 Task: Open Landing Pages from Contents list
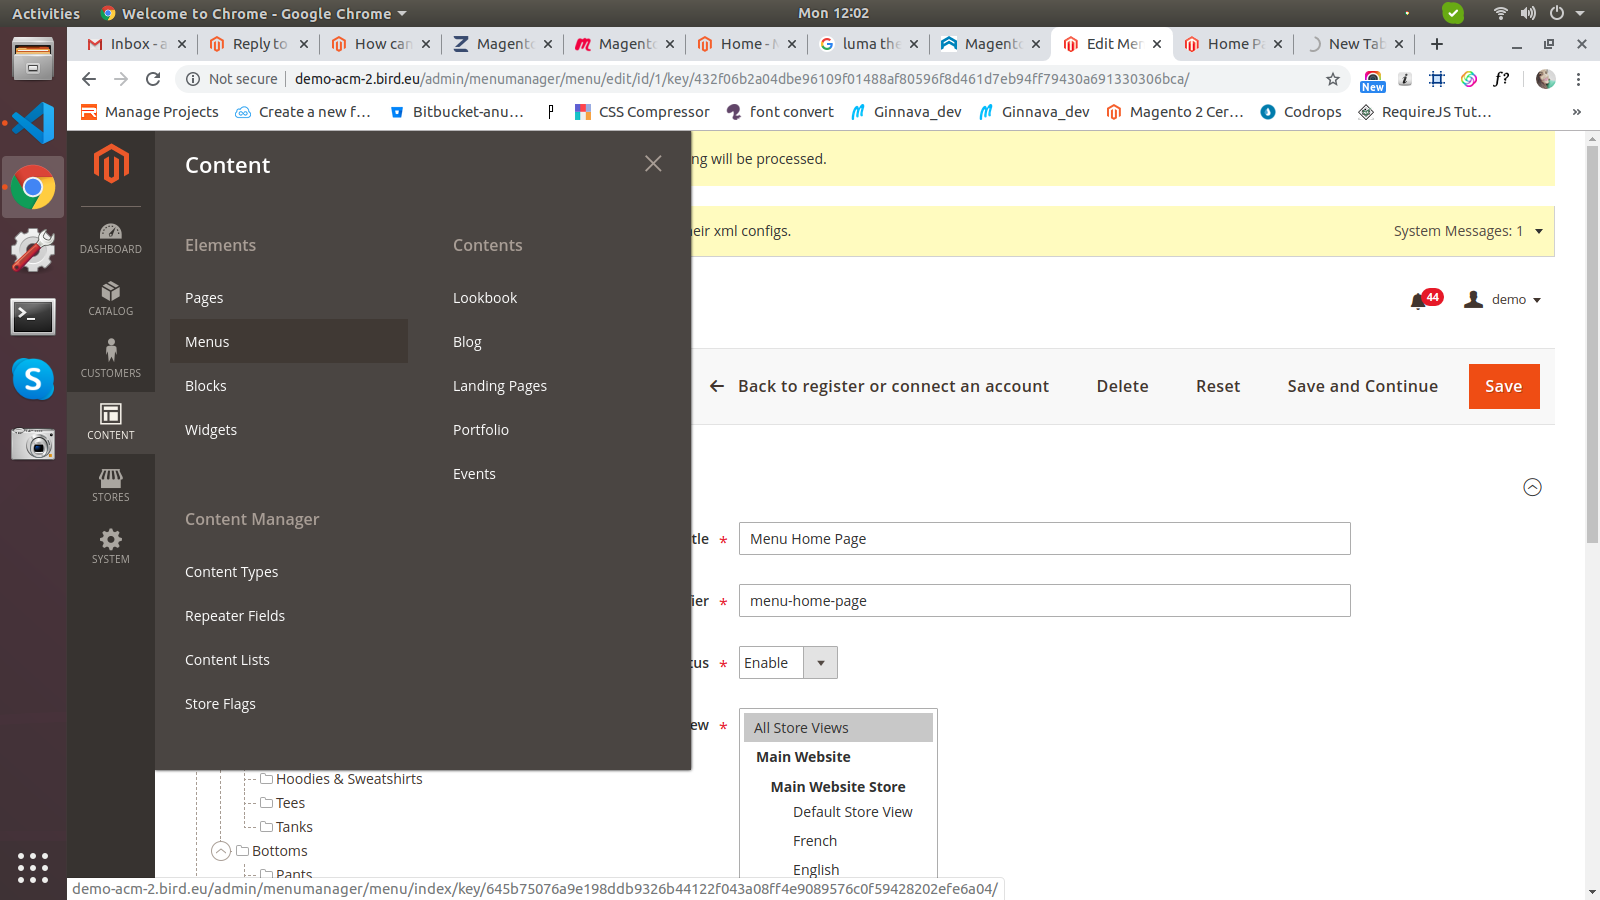point(500,386)
